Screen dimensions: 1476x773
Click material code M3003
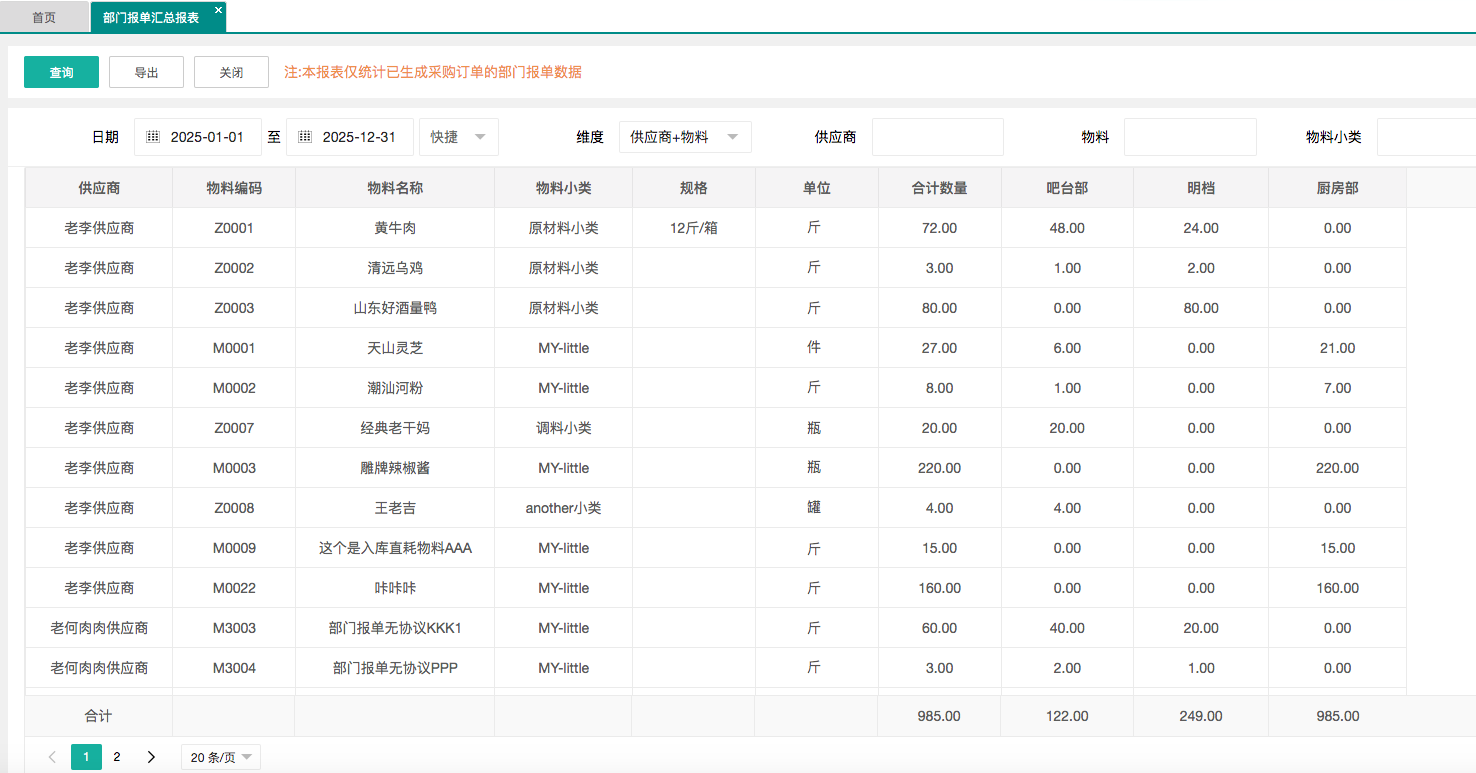click(234, 628)
